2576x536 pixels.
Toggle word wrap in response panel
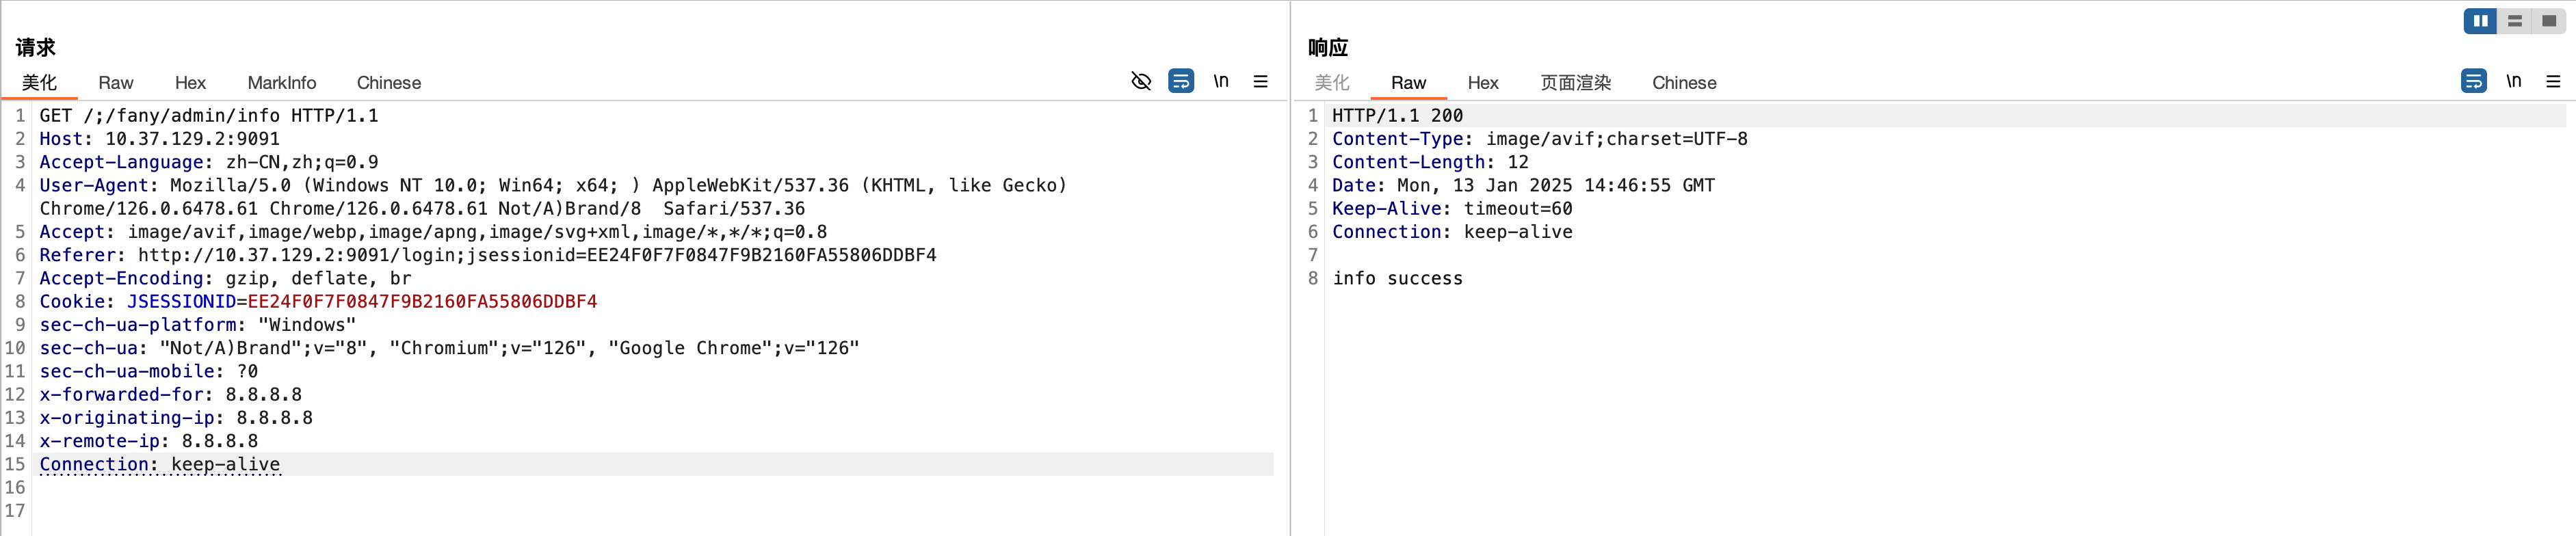[2473, 81]
